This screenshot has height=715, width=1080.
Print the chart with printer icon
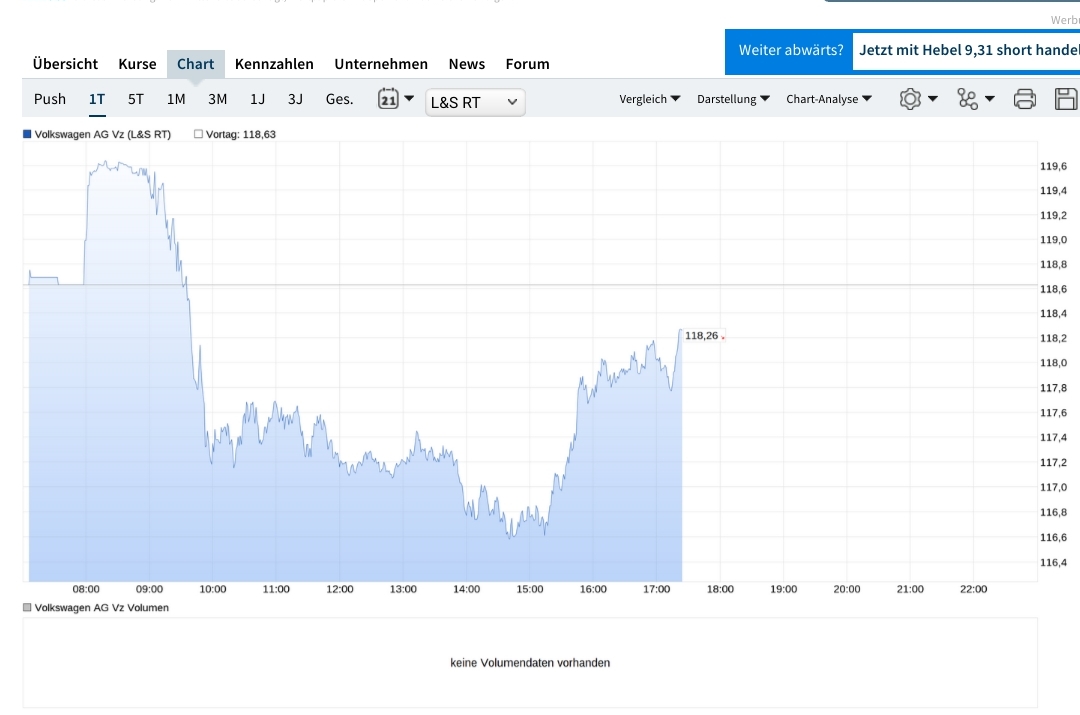[1025, 99]
